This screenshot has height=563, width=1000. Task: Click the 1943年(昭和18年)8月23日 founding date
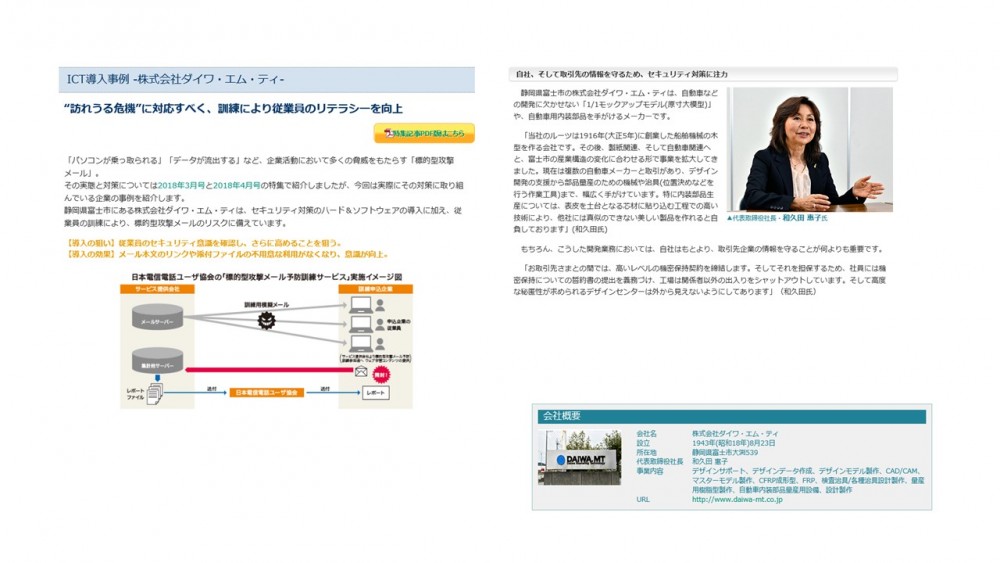733,442
